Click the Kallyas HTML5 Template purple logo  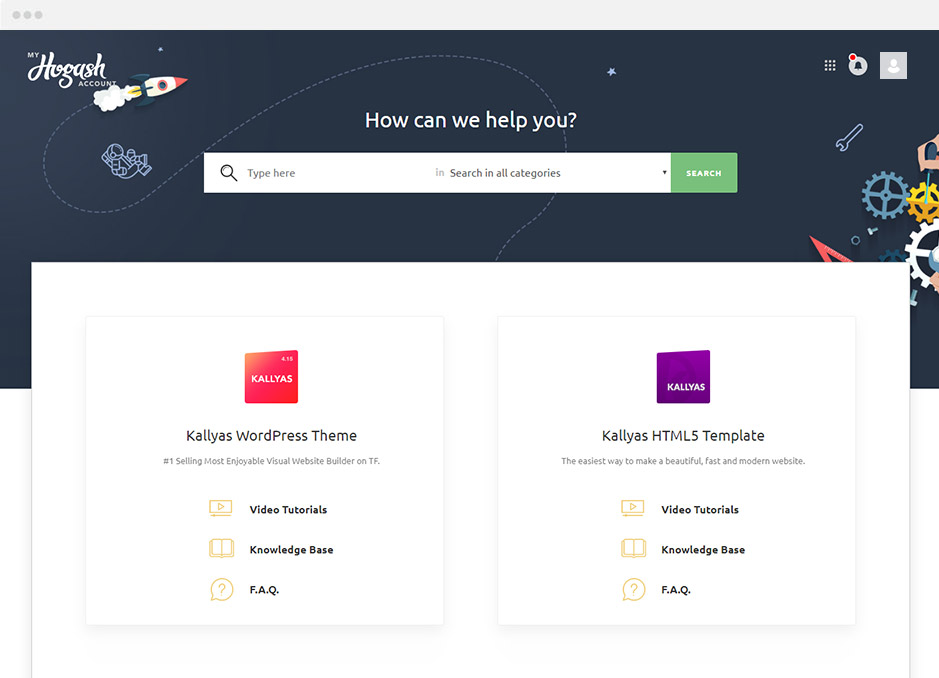[683, 377]
